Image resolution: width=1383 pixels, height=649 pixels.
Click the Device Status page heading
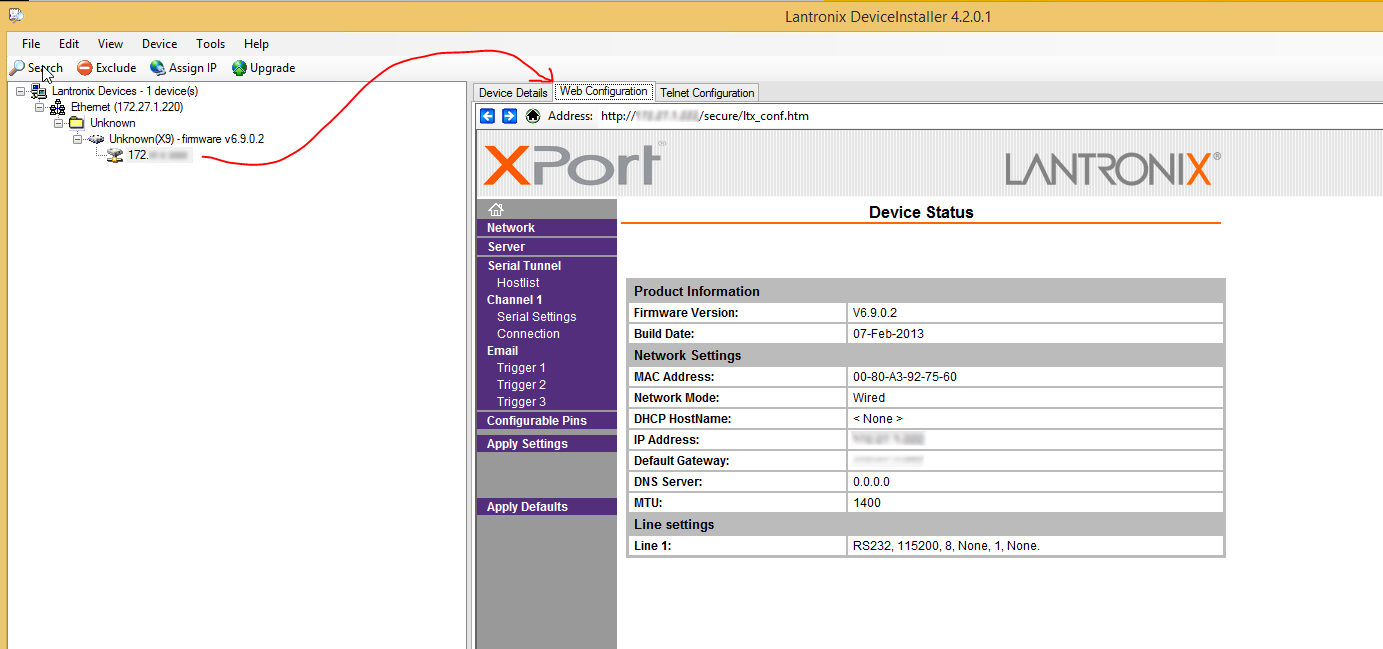click(x=921, y=212)
